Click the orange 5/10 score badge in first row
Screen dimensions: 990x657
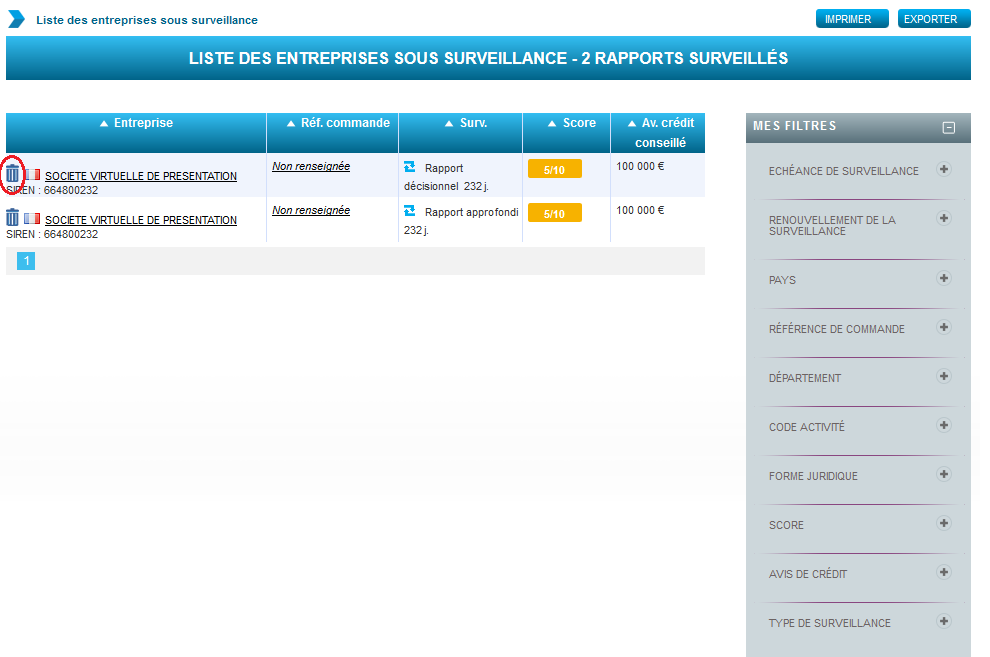[x=554, y=170]
